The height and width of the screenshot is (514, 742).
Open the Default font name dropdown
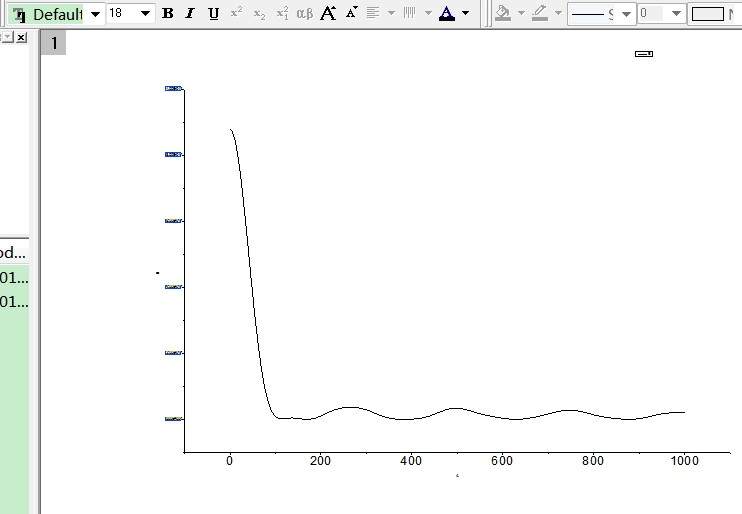tap(95, 14)
